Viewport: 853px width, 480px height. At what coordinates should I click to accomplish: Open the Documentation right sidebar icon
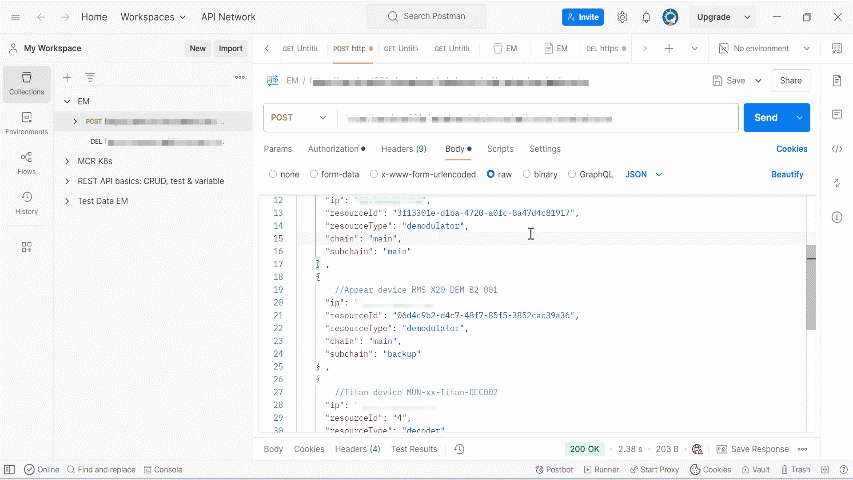pos(837,81)
